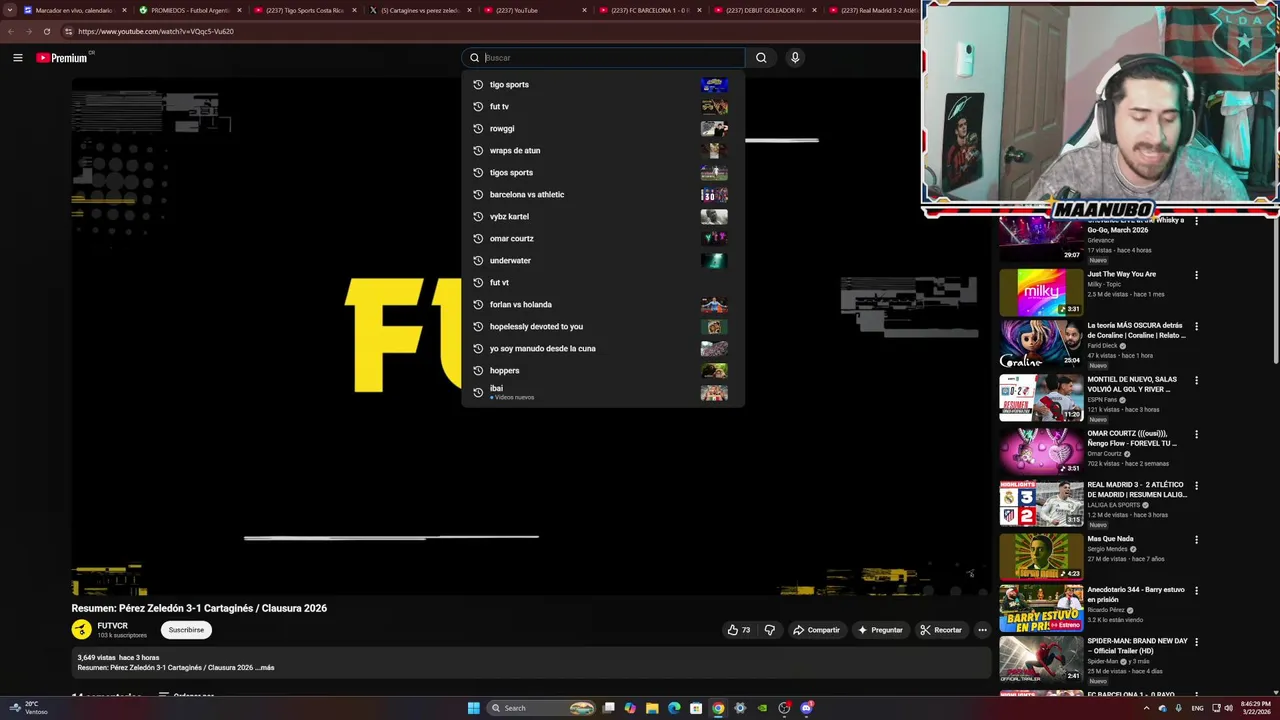Switch to Tigo Sports Costa Rica tab
The width and height of the screenshot is (1280, 720).
coord(305,10)
